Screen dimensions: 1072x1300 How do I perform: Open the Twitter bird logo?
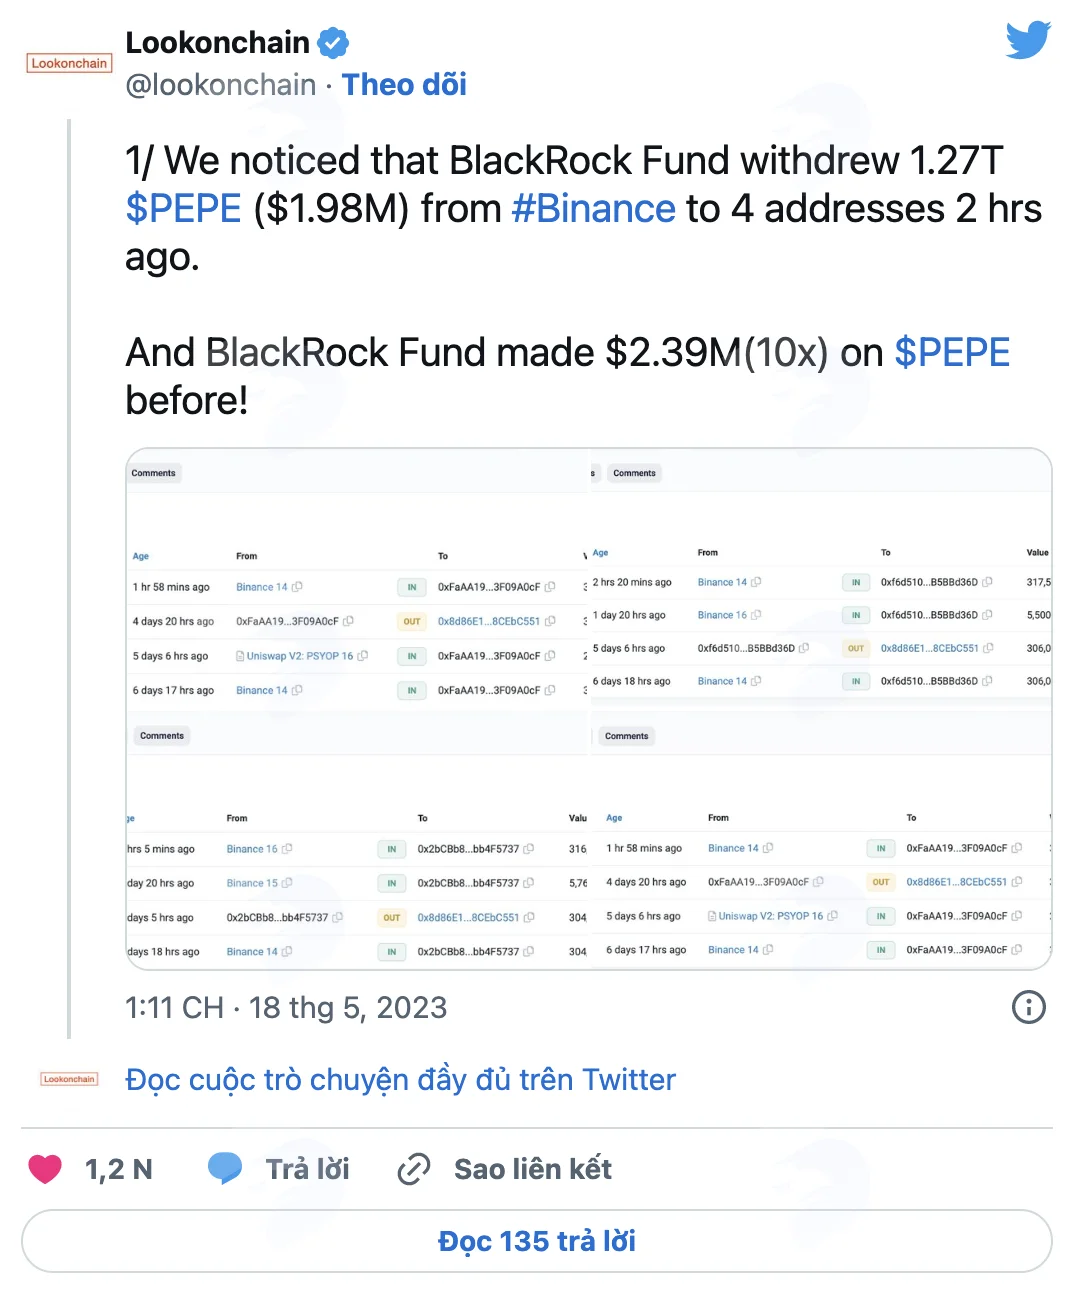coord(1028,40)
